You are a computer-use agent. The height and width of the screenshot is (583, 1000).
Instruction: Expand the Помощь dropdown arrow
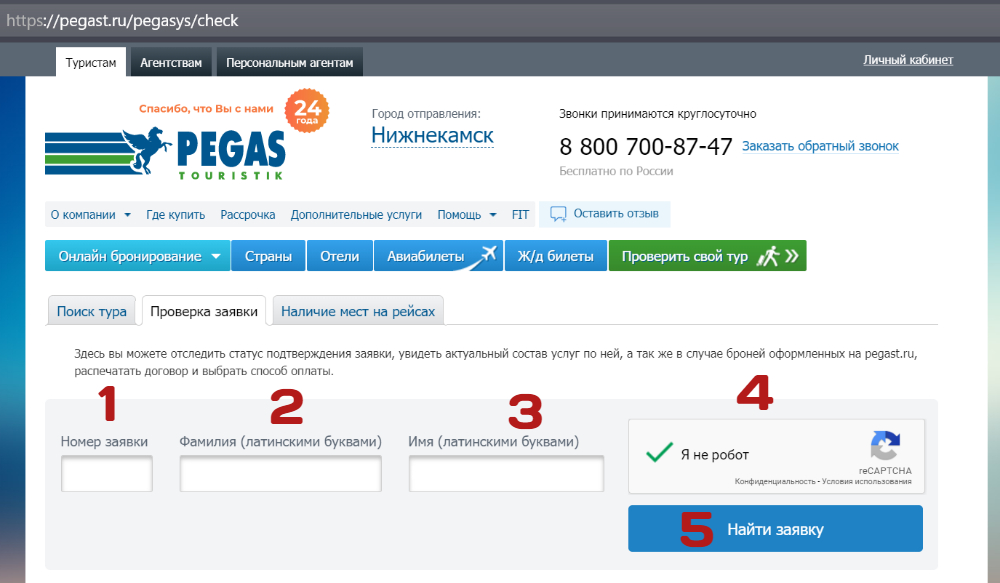click(x=493, y=215)
